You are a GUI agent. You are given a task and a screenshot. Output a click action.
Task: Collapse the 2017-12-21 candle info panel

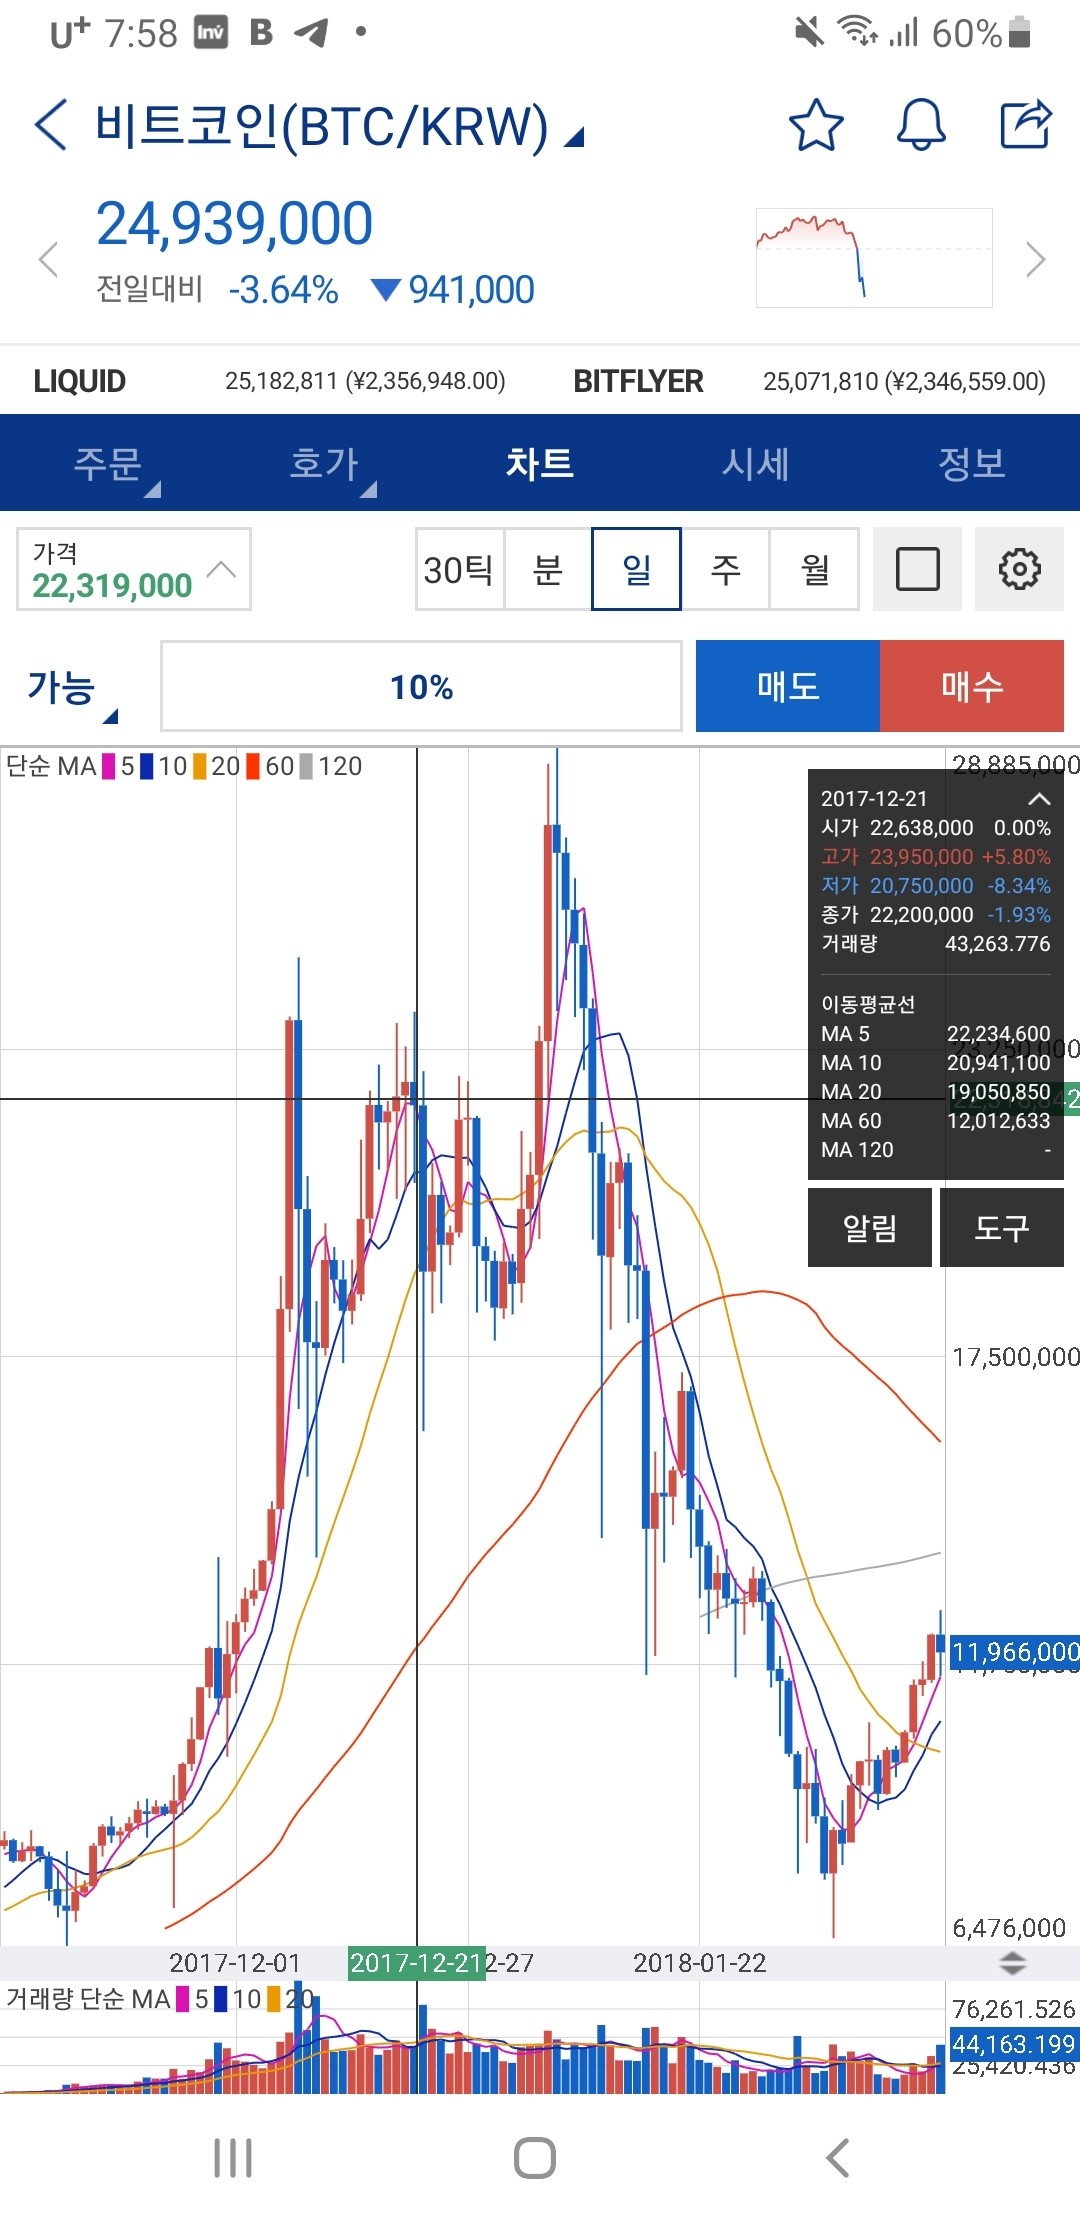[1039, 799]
